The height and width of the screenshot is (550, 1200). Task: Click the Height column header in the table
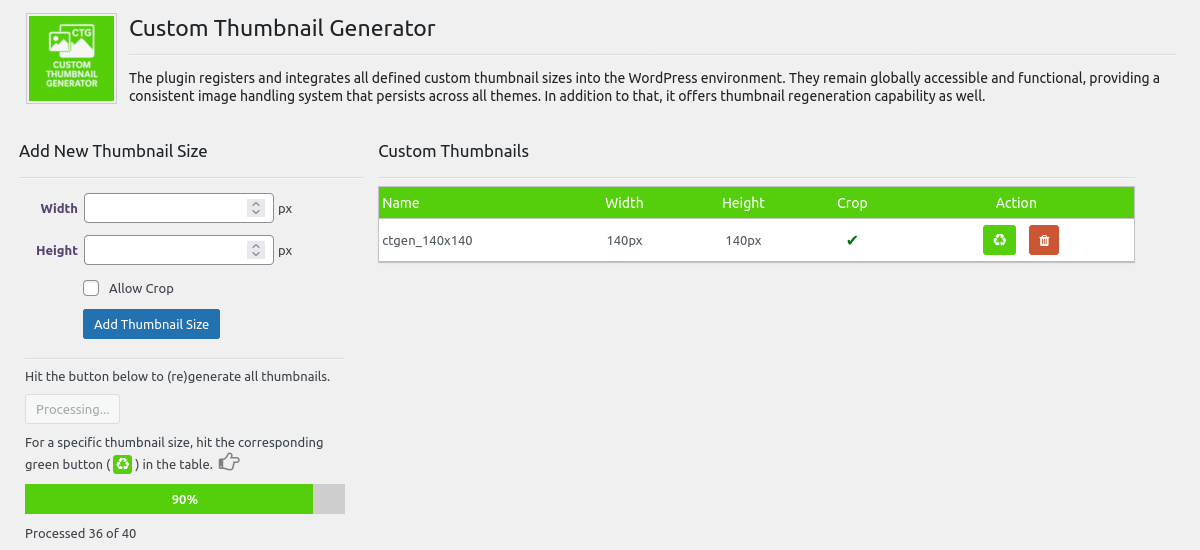point(743,202)
